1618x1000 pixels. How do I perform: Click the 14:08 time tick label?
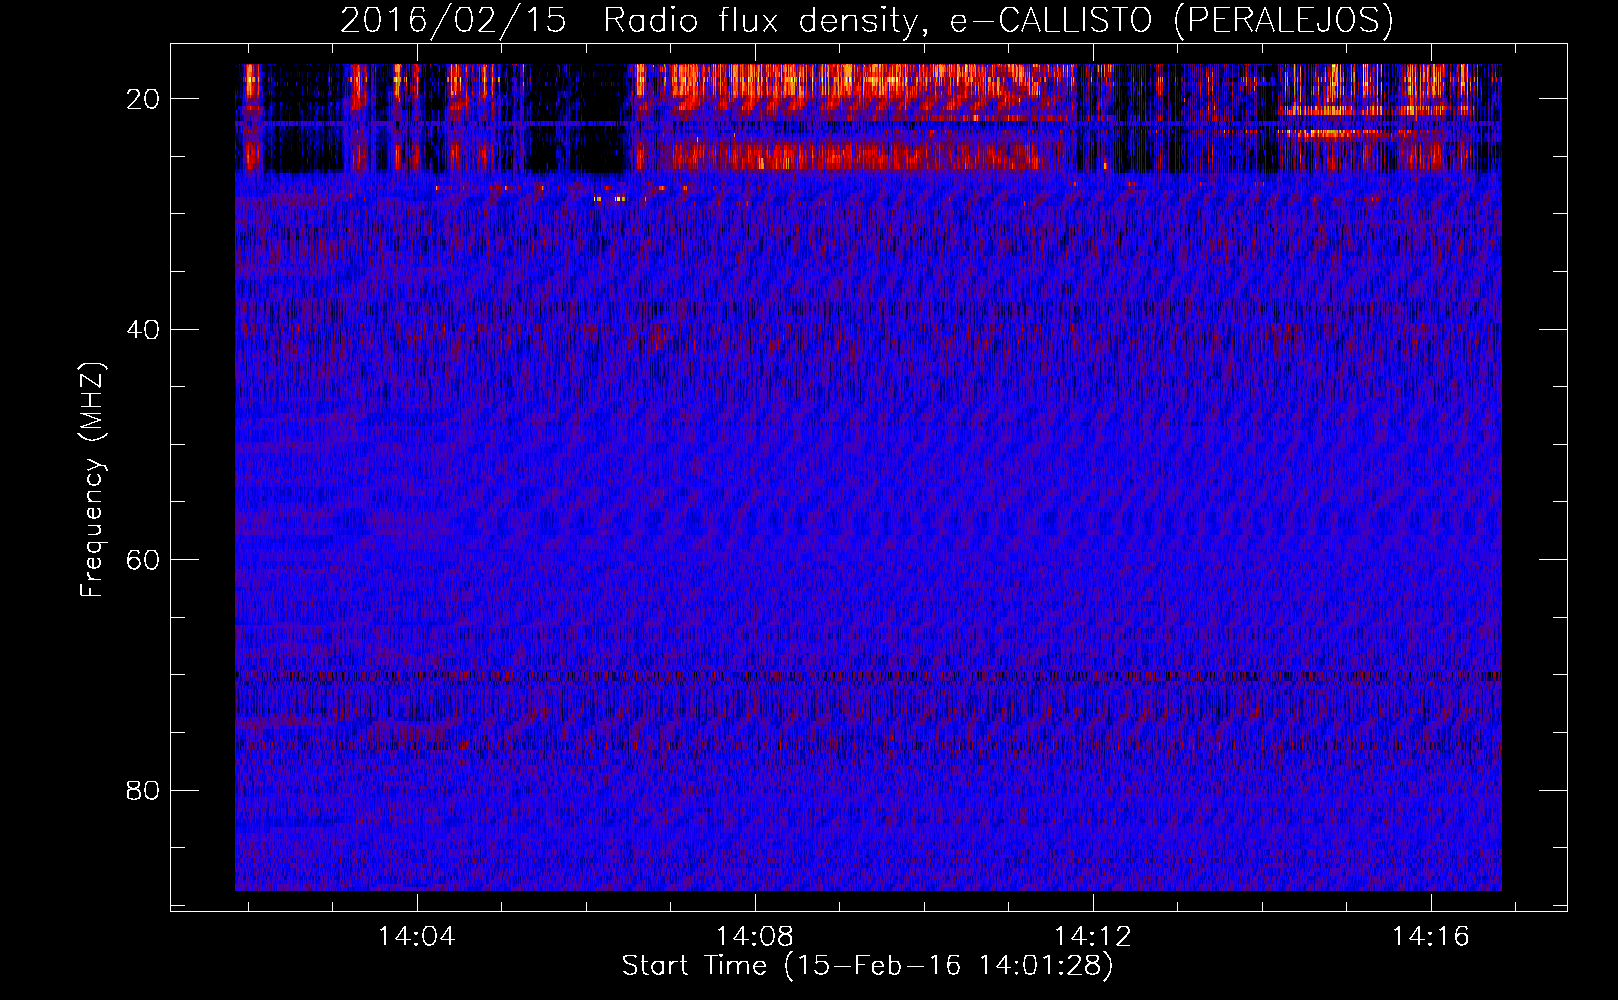click(x=755, y=936)
